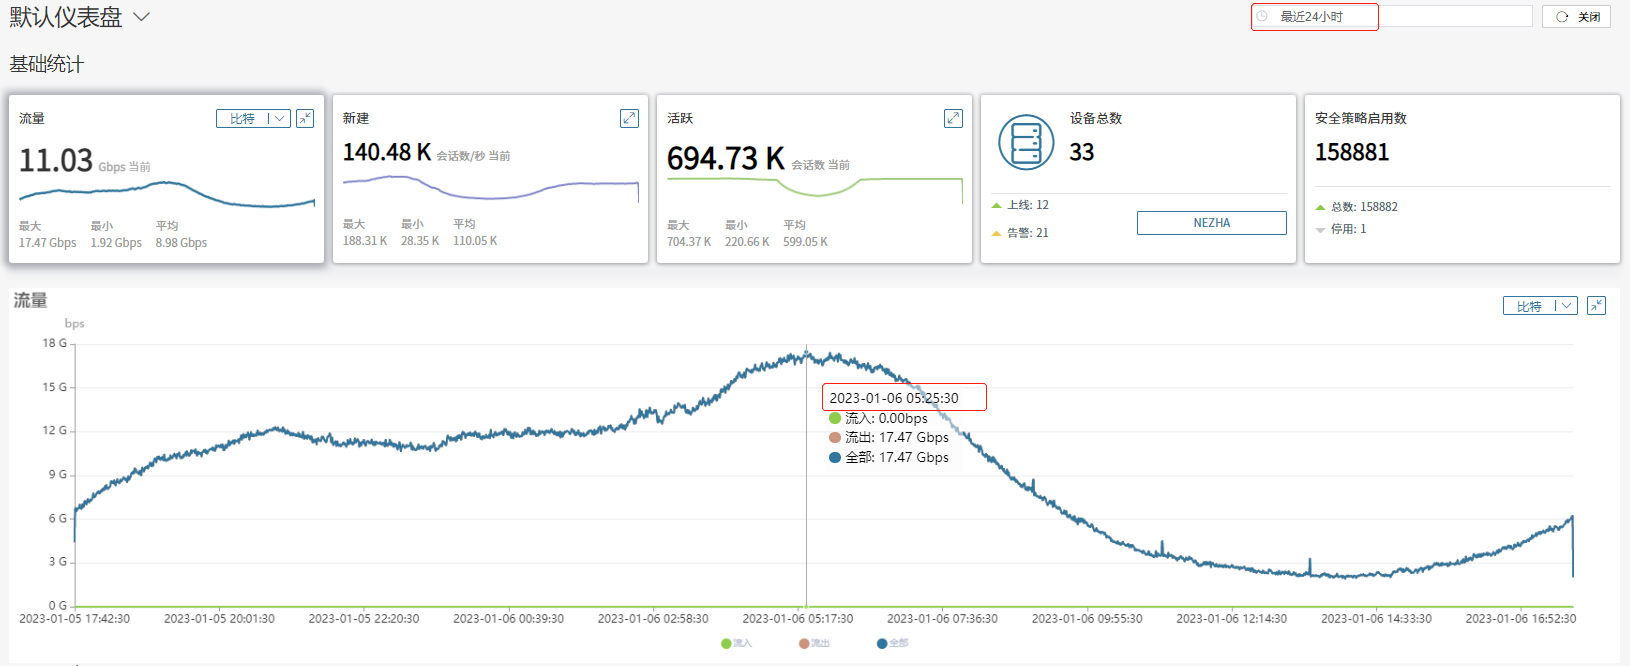
Task: Click the clock icon in time range field
Action: 1262,17
